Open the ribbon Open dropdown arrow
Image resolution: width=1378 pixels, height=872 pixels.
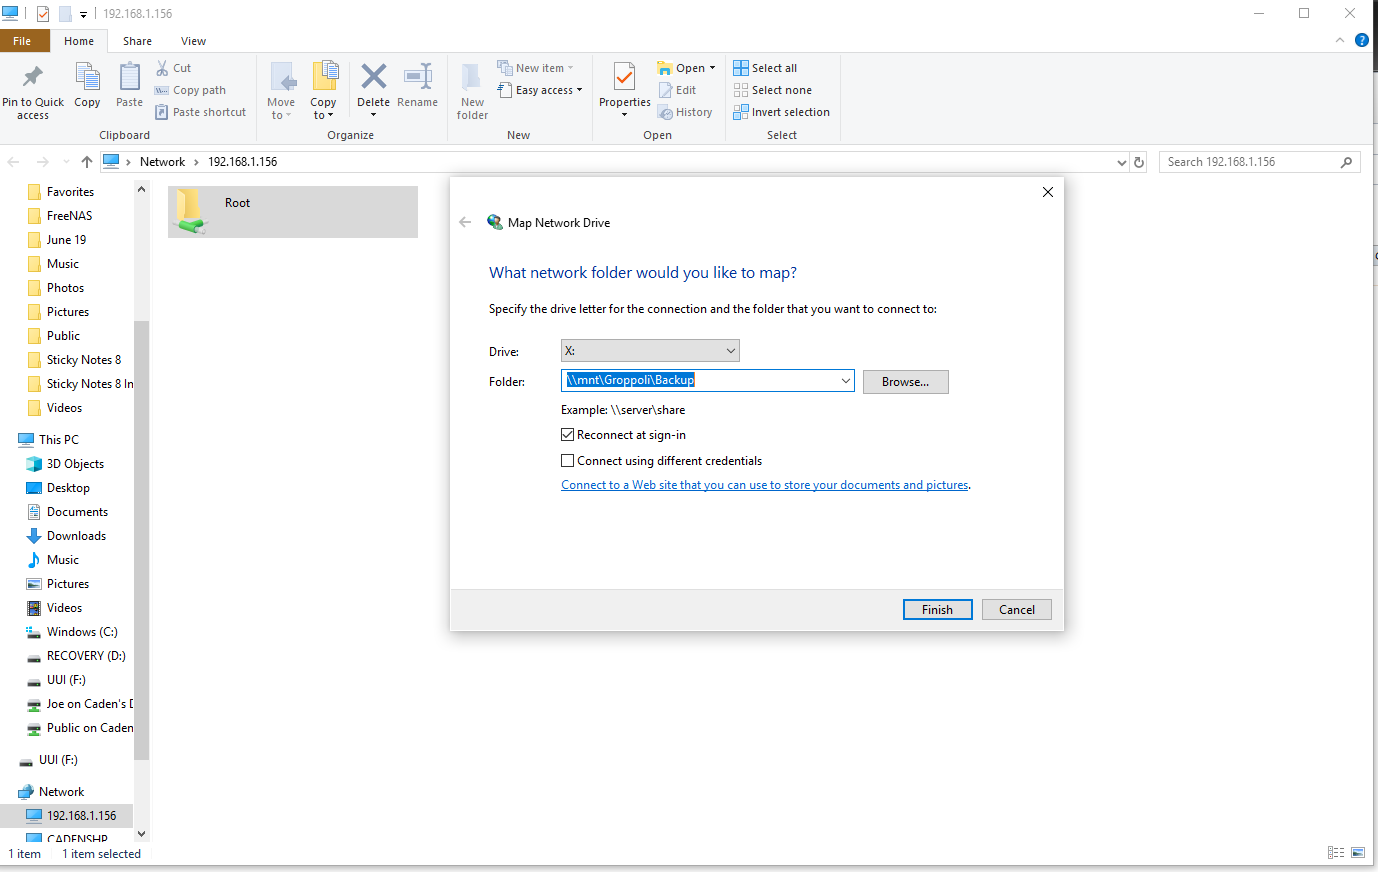tap(712, 68)
